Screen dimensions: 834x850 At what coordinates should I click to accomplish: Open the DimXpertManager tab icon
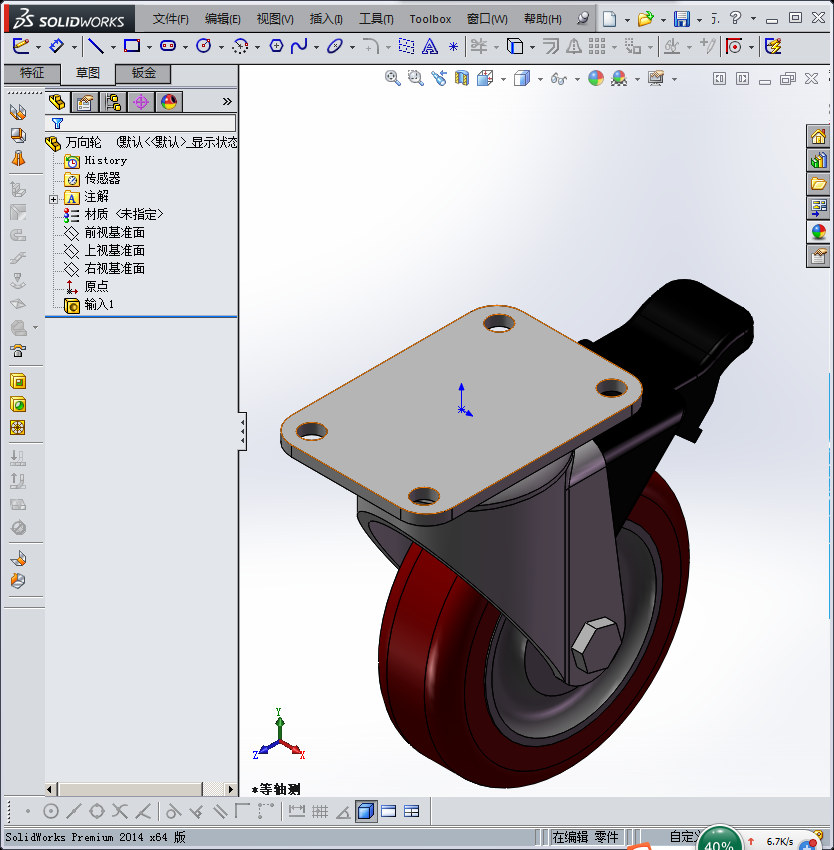pyautogui.click(x=141, y=102)
